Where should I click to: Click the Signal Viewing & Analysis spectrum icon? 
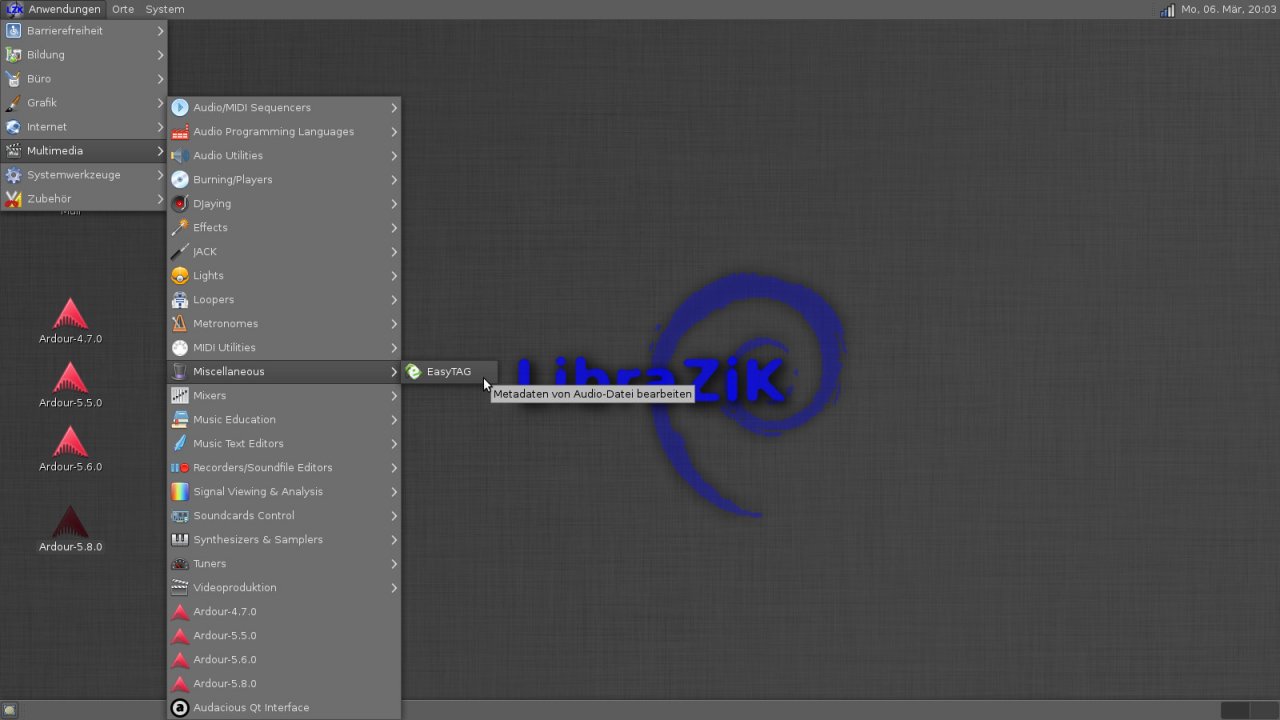click(x=180, y=491)
